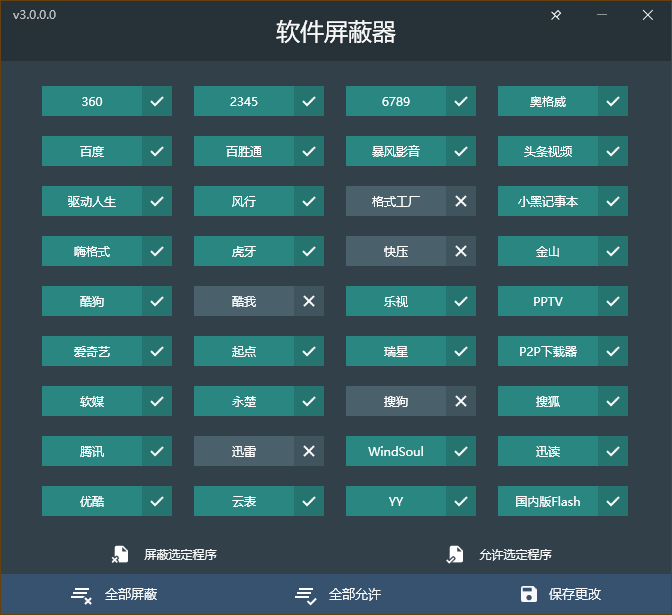
Task: Select the 搜狐 program button
Action: (x=548, y=401)
